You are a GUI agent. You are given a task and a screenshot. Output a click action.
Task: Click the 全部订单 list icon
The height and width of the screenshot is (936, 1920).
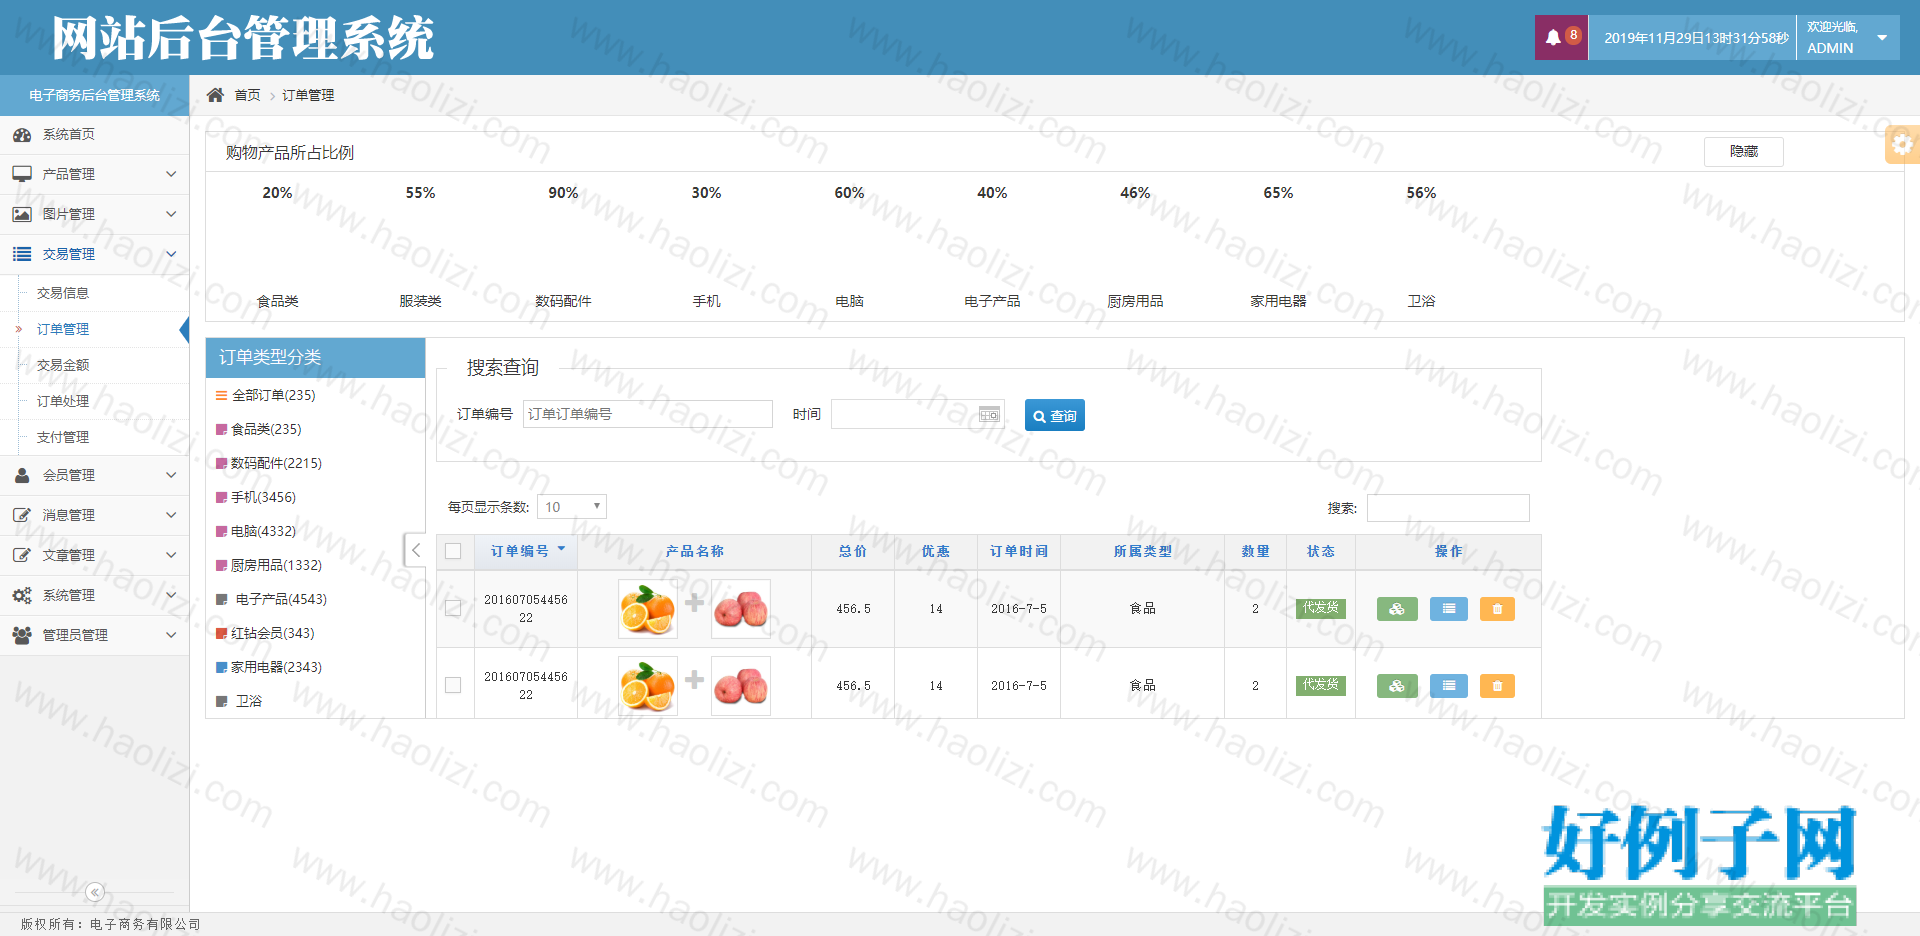[221, 396]
